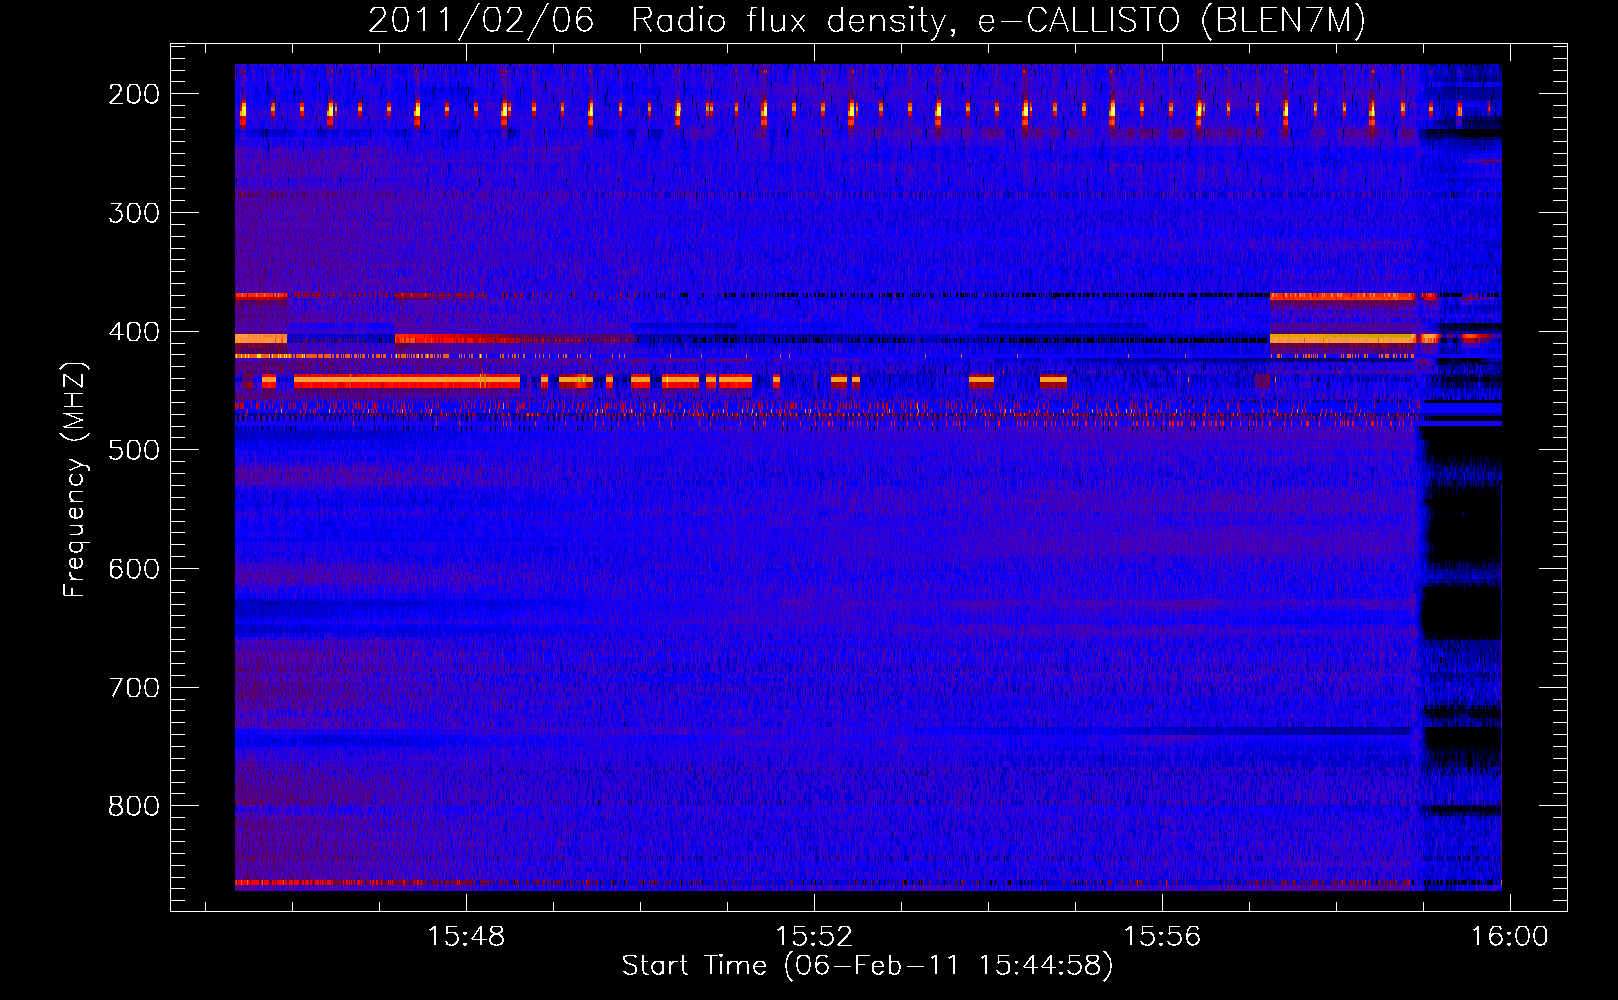Click the 15:52 time tick label
This screenshot has height=1000, width=1618.
pyautogui.click(x=814, y=937)
